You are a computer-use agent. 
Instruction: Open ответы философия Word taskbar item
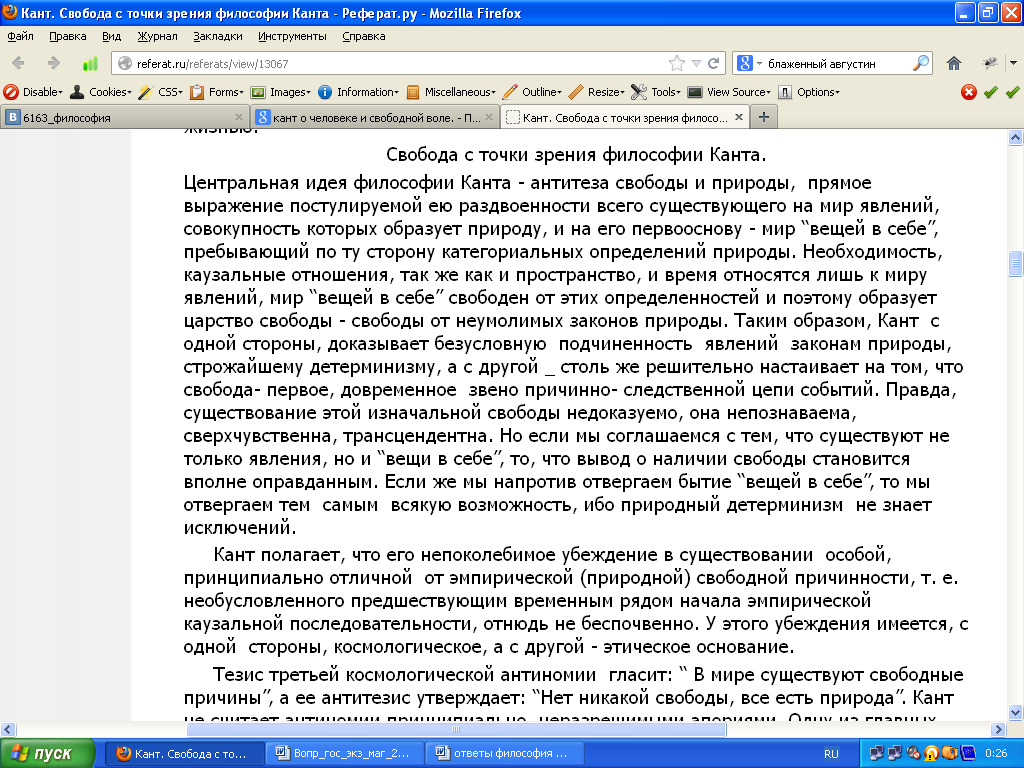504,753
